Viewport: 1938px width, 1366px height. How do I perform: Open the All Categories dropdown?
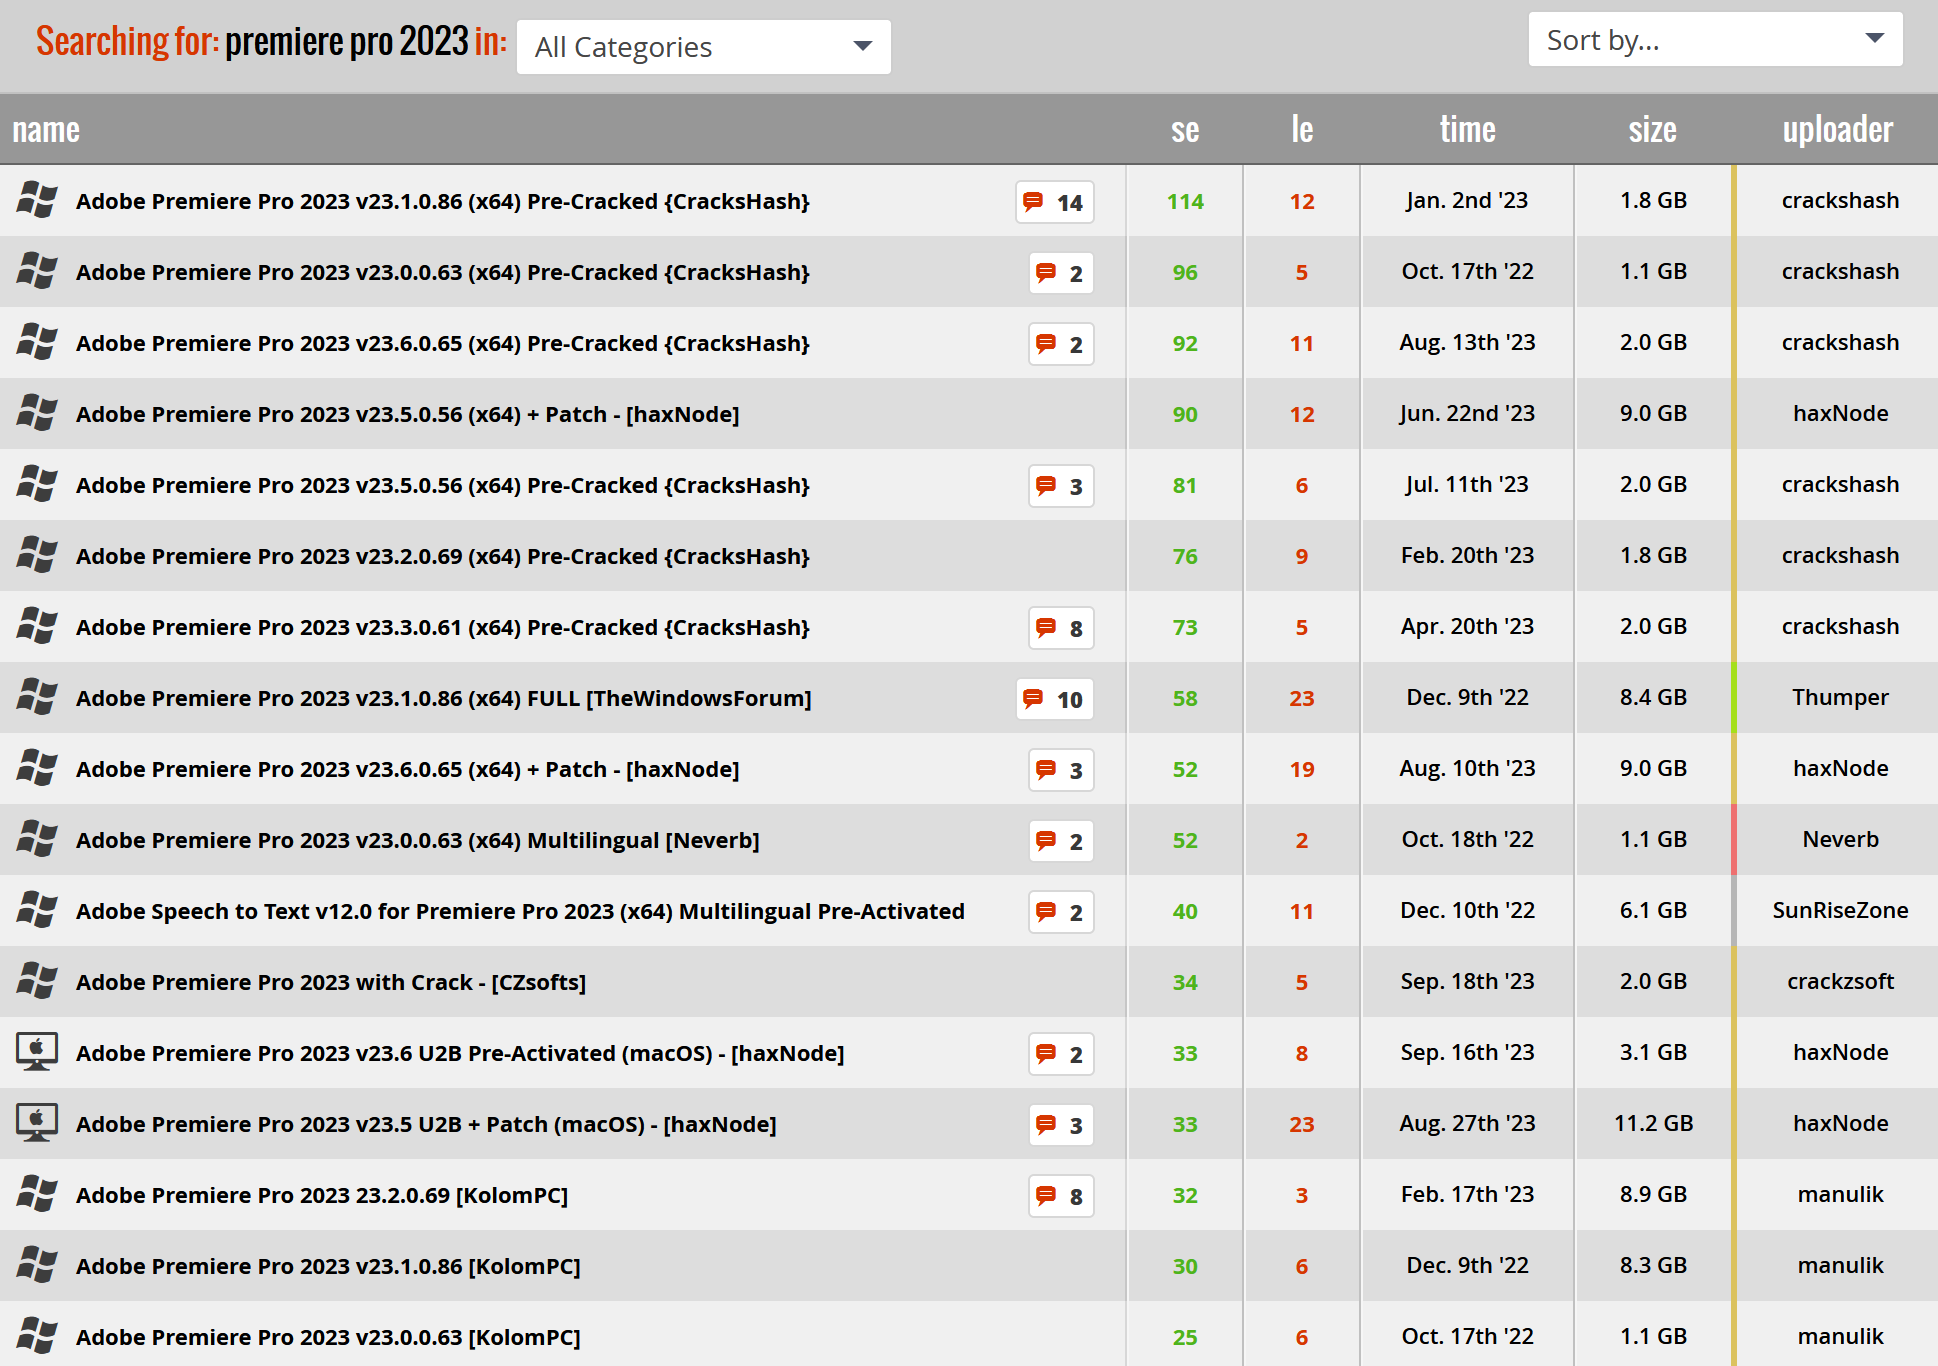click(x=703, y=47)
